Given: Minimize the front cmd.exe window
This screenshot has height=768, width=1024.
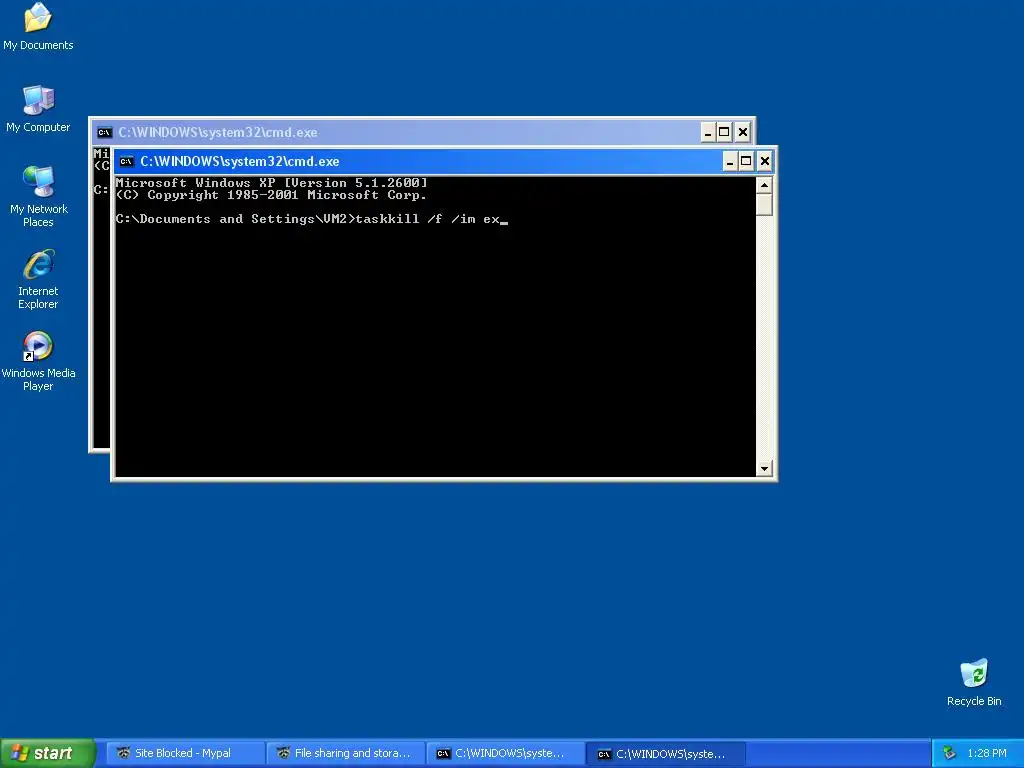Looking at the screenshot, I should [729, 161].
